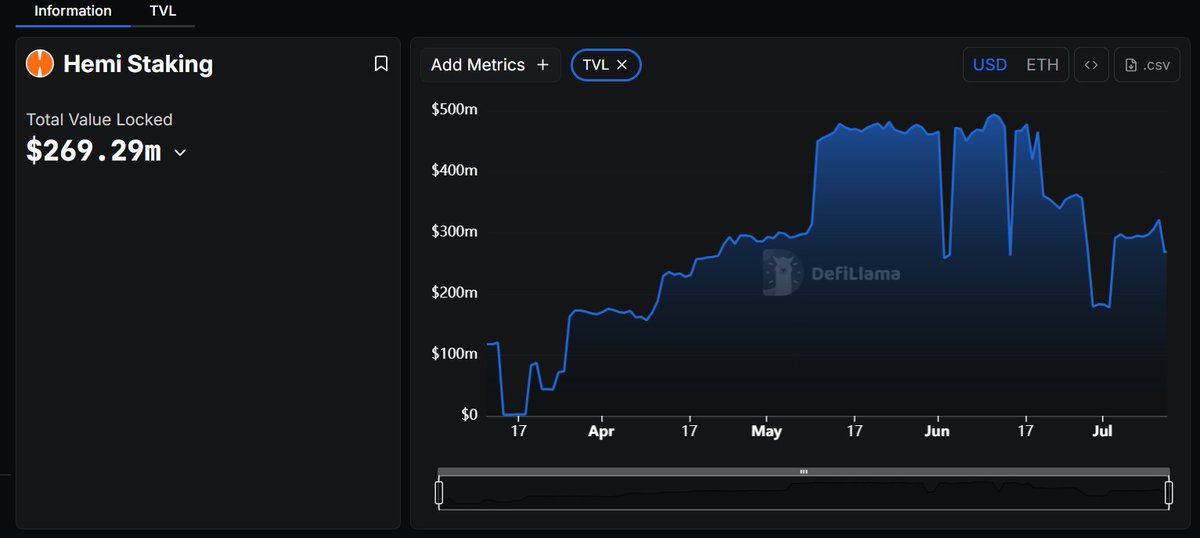Open the embed code icon
1200x538 pixels.
[x=1091, y=65]
